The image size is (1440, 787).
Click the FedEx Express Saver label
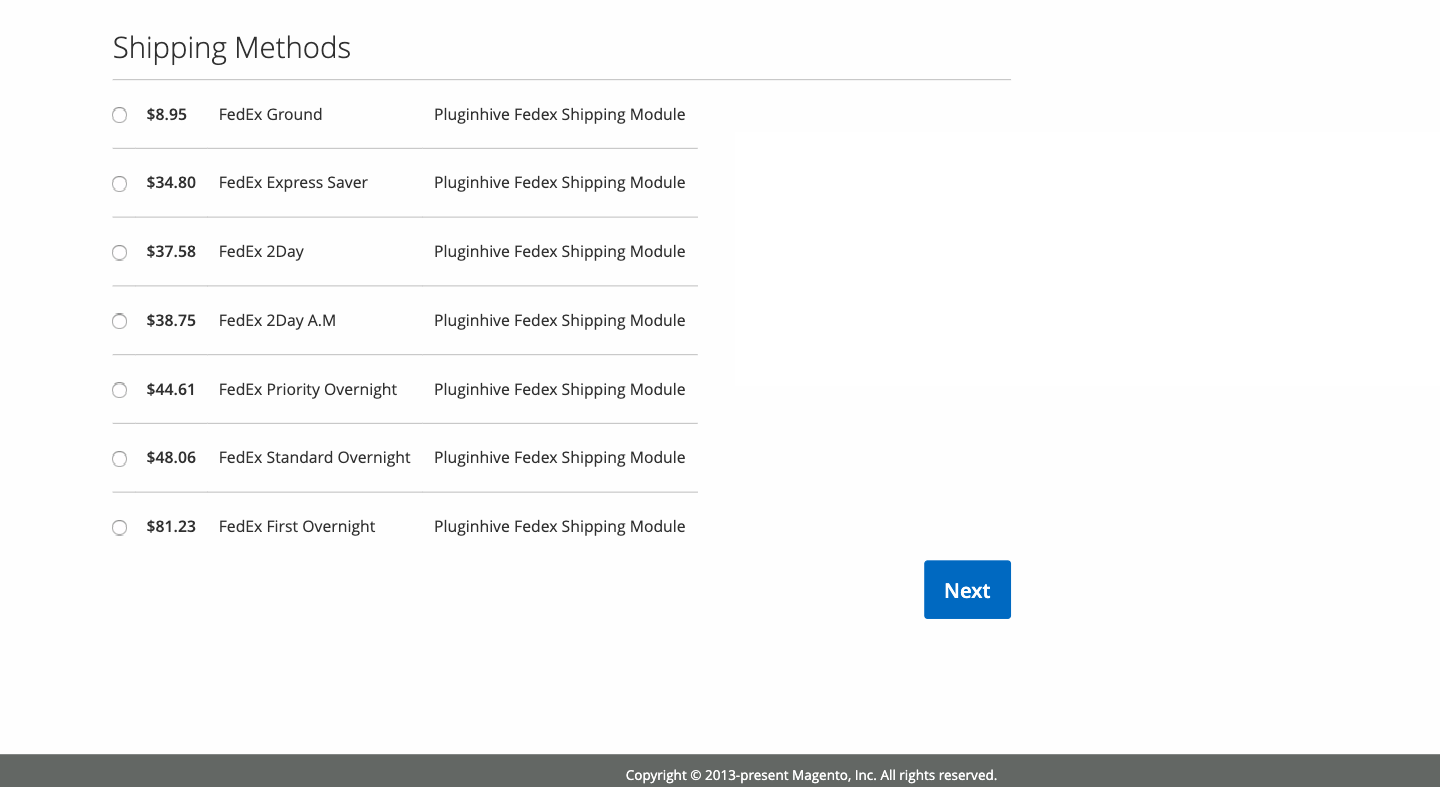293,182
